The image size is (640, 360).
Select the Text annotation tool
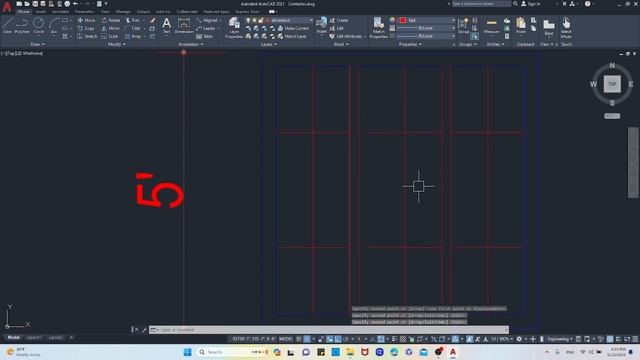(x=167, y=26)
